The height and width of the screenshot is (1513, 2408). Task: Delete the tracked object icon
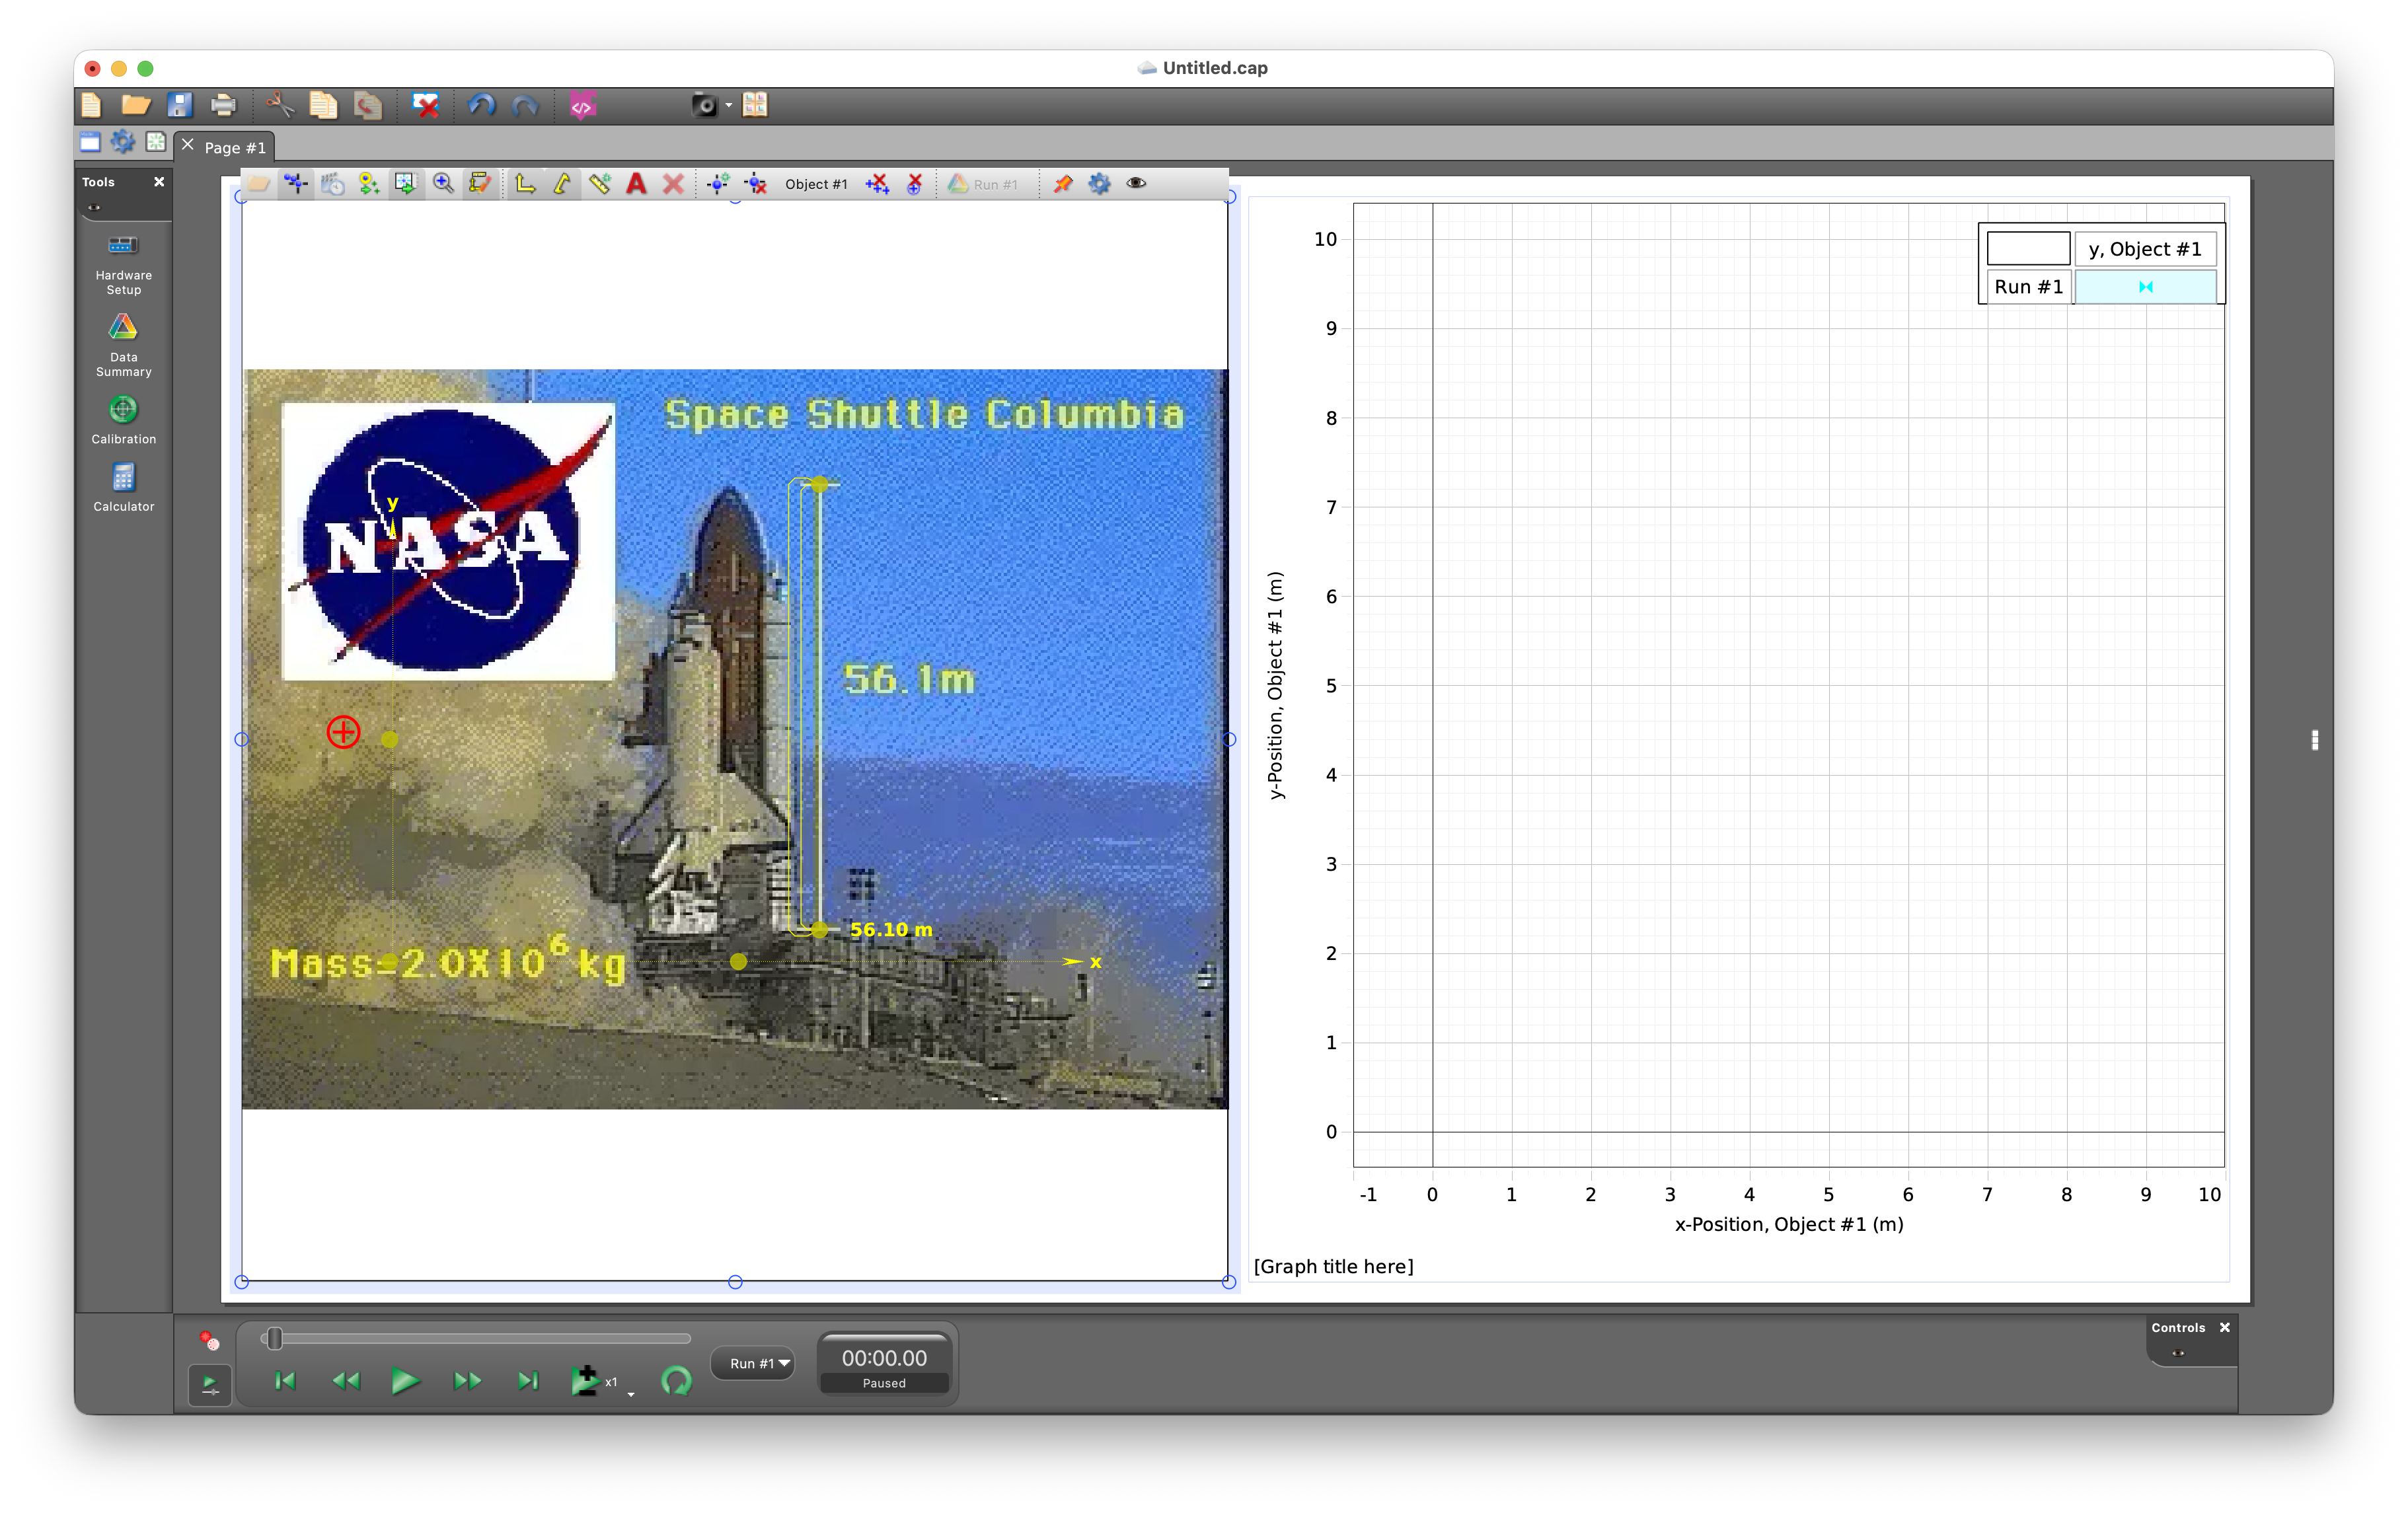(x=756, y=183)
